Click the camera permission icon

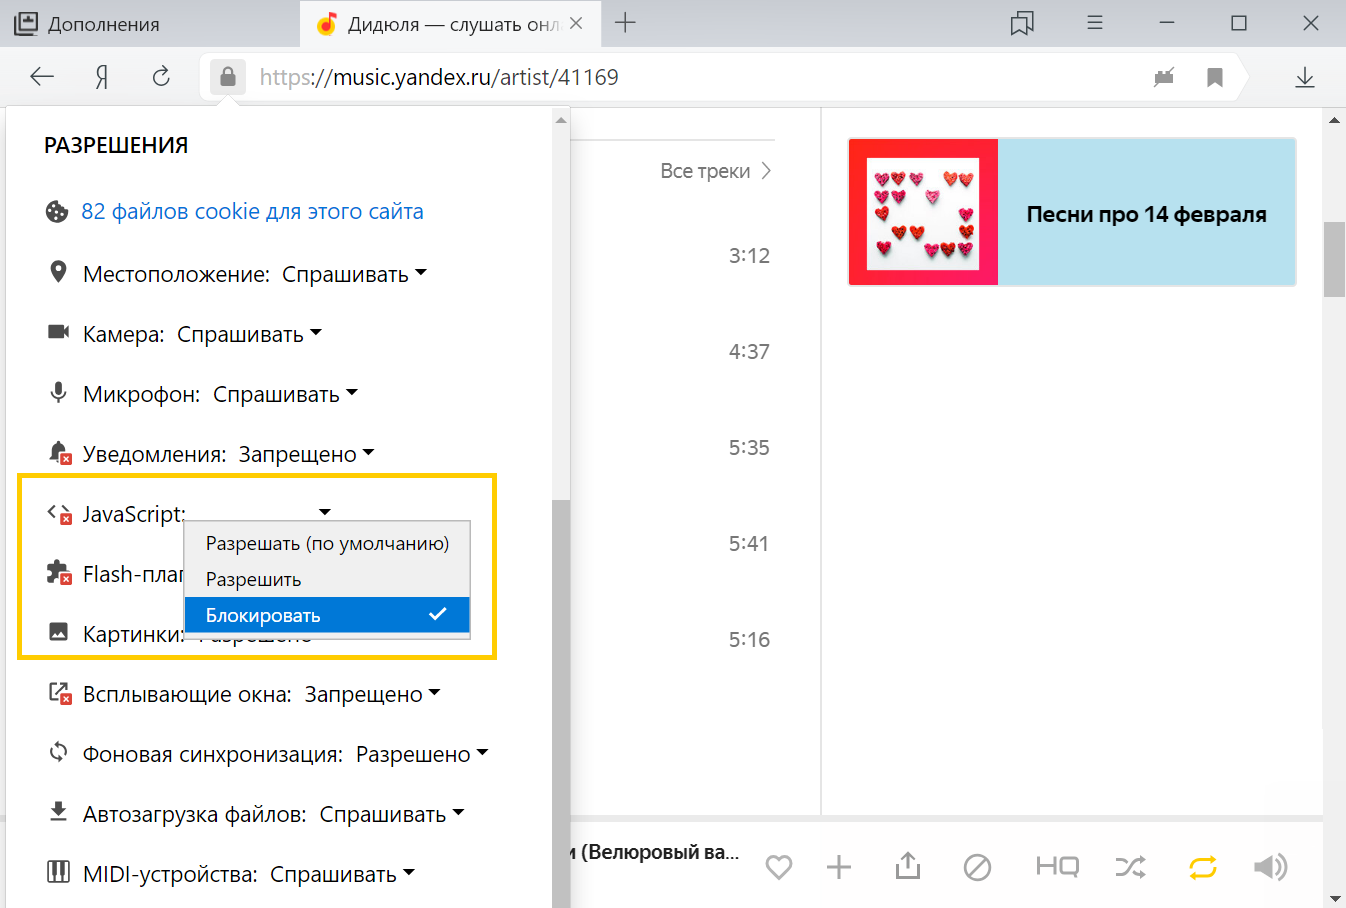pos(58,332)
